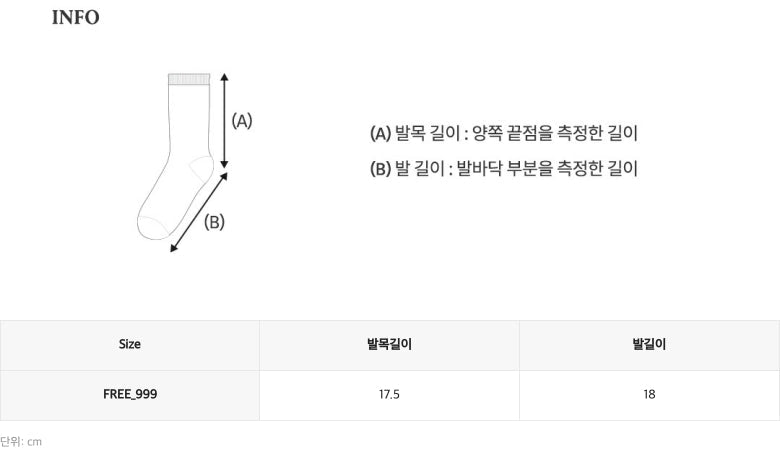Click the Size column header

[130, 344]
